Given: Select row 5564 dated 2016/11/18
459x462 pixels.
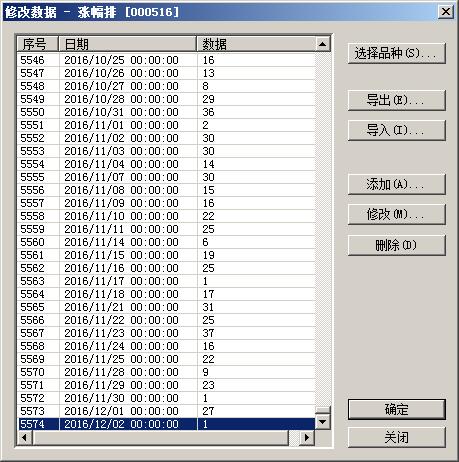Looking at the screenshot, I should click(166, 294).
